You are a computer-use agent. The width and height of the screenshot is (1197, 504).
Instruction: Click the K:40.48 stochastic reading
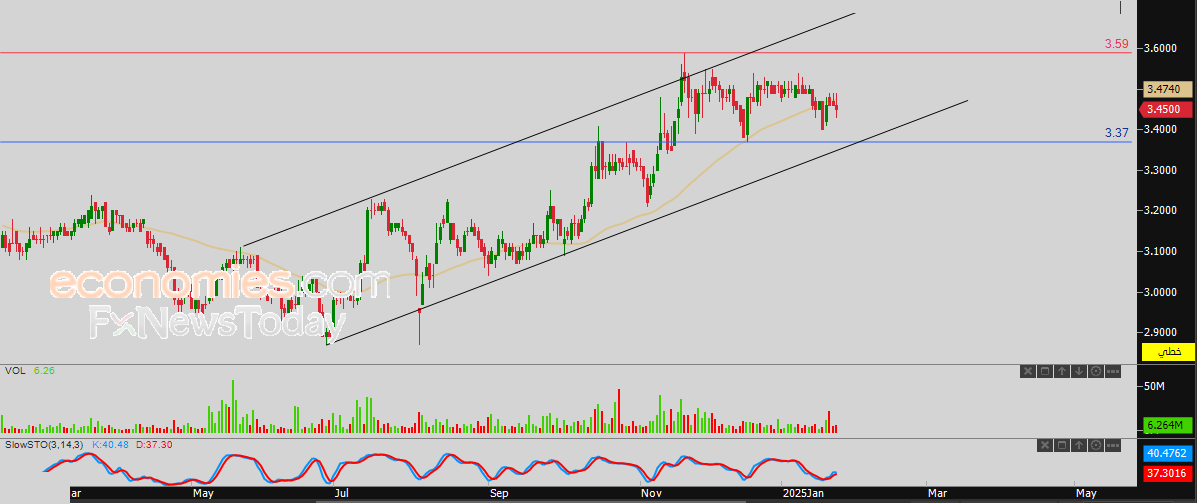point(111,444)
